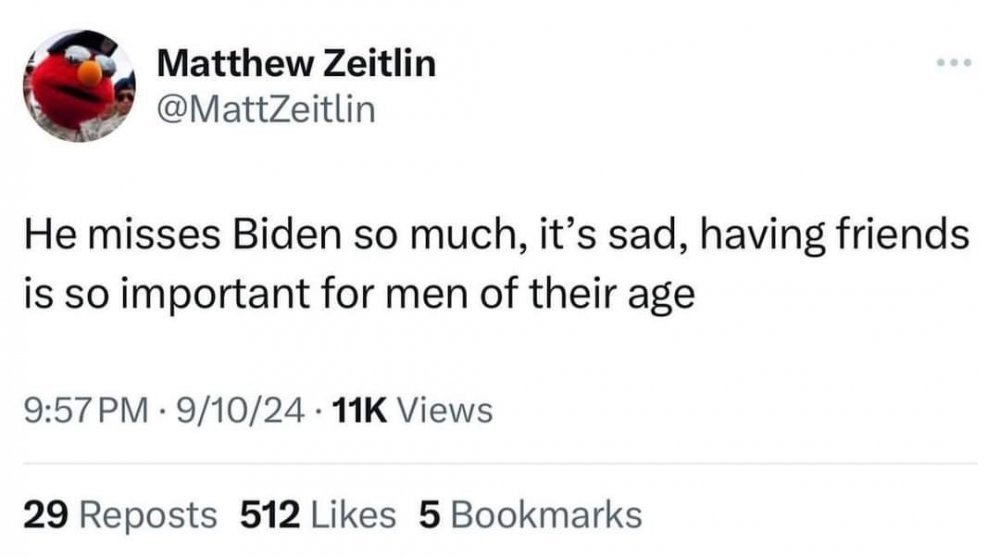
Task: Click the Bookmarks label
Action: tap(546, 514)
